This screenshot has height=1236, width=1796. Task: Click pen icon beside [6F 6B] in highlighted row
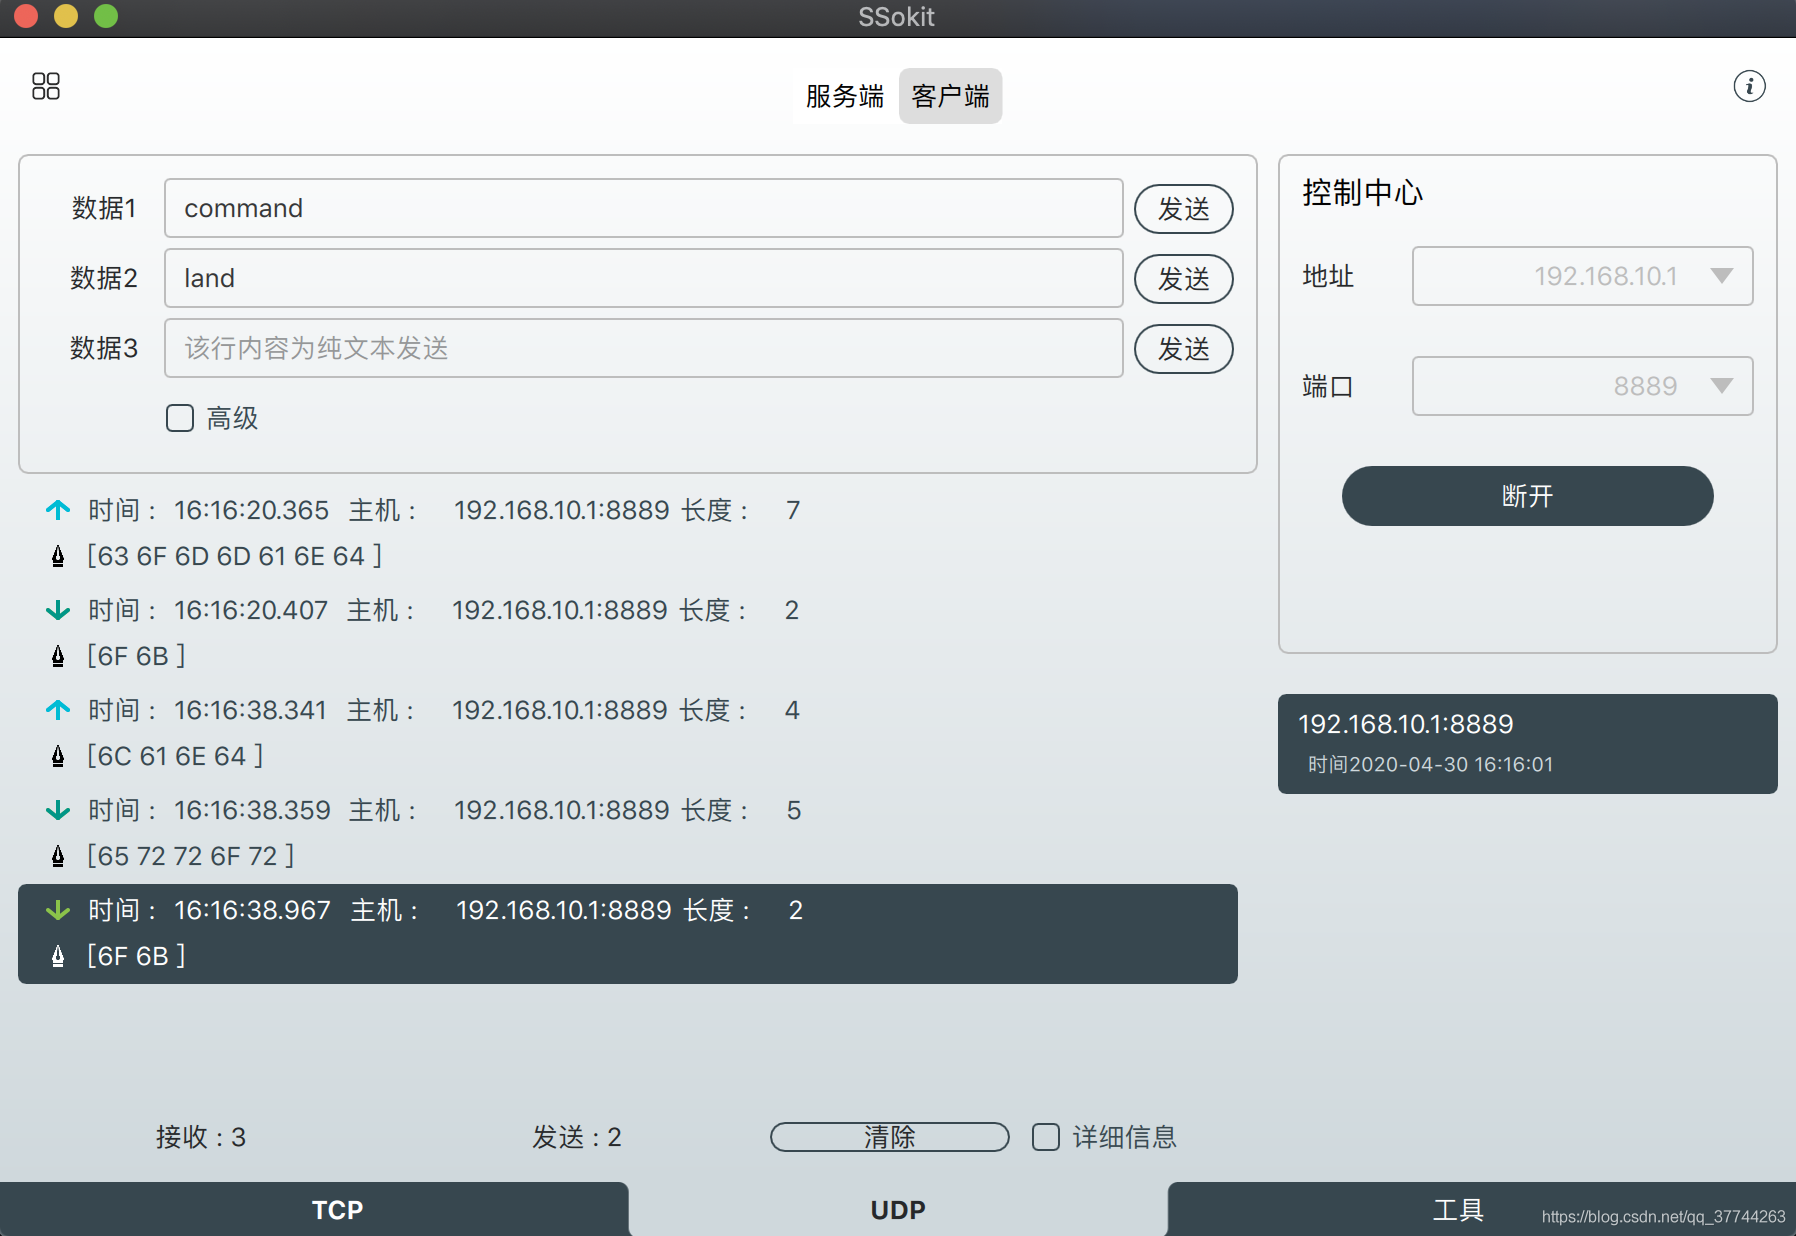[58, 956]
